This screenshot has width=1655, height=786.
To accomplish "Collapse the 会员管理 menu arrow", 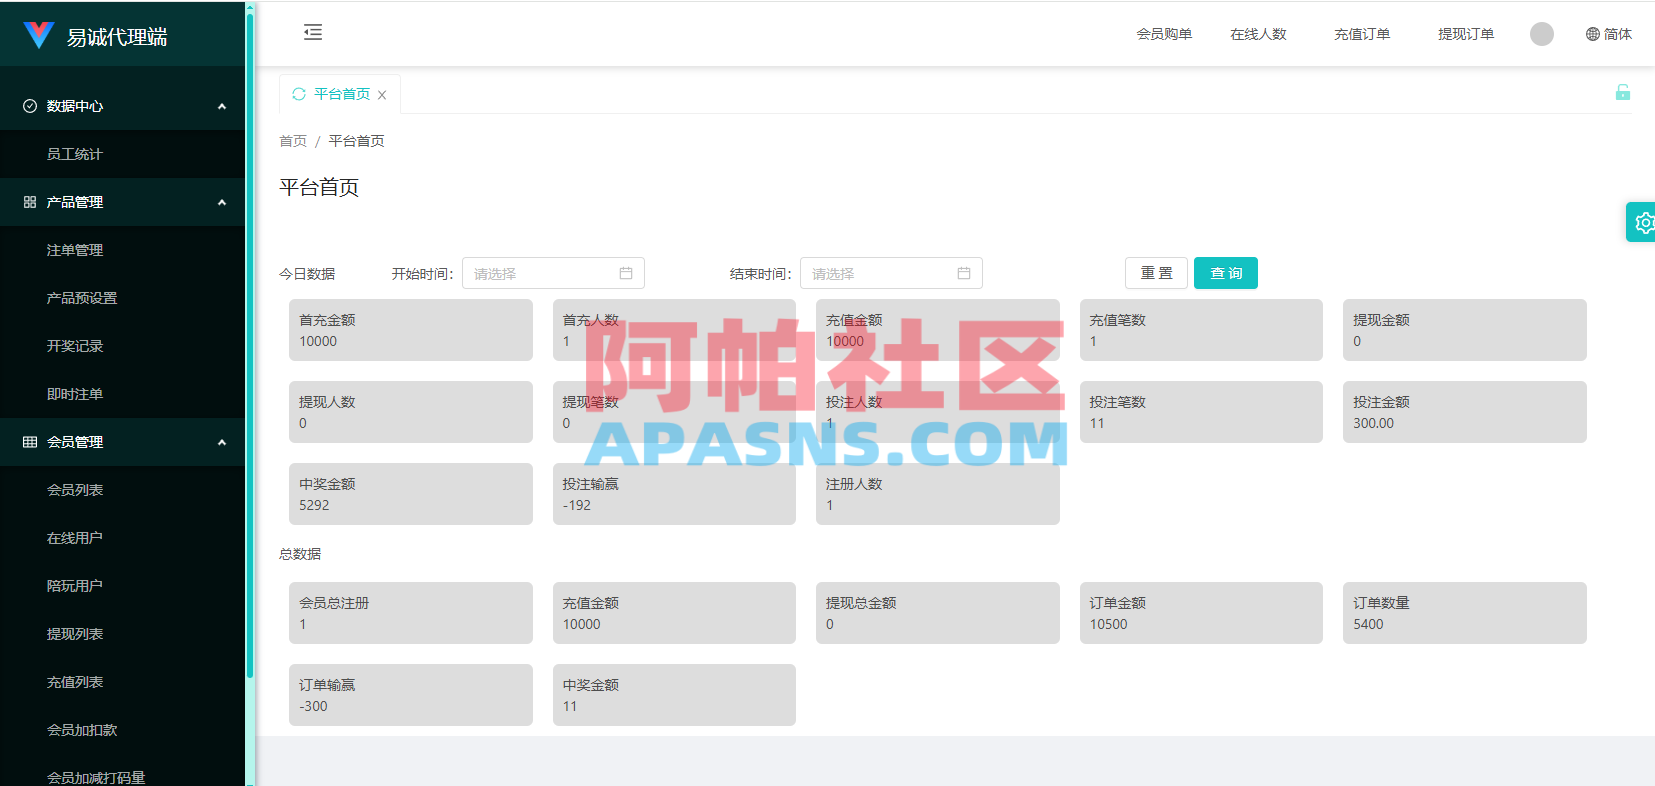I will point(222,442).
